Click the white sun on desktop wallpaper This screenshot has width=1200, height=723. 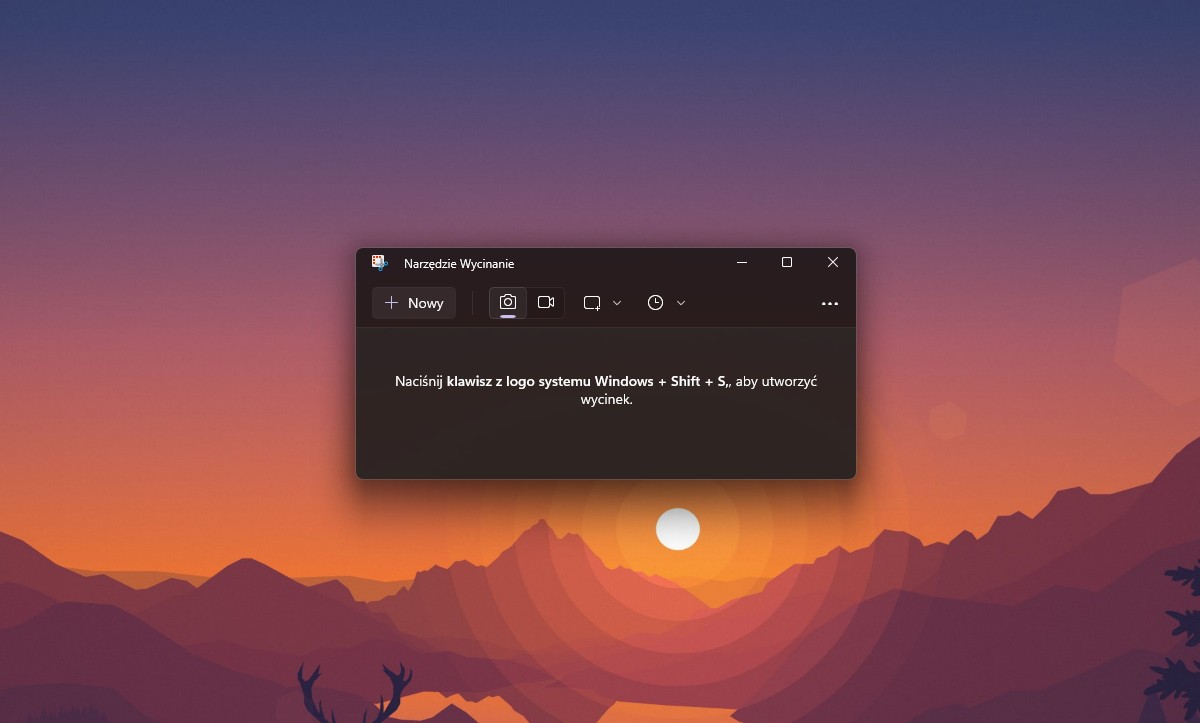point(677,529)
